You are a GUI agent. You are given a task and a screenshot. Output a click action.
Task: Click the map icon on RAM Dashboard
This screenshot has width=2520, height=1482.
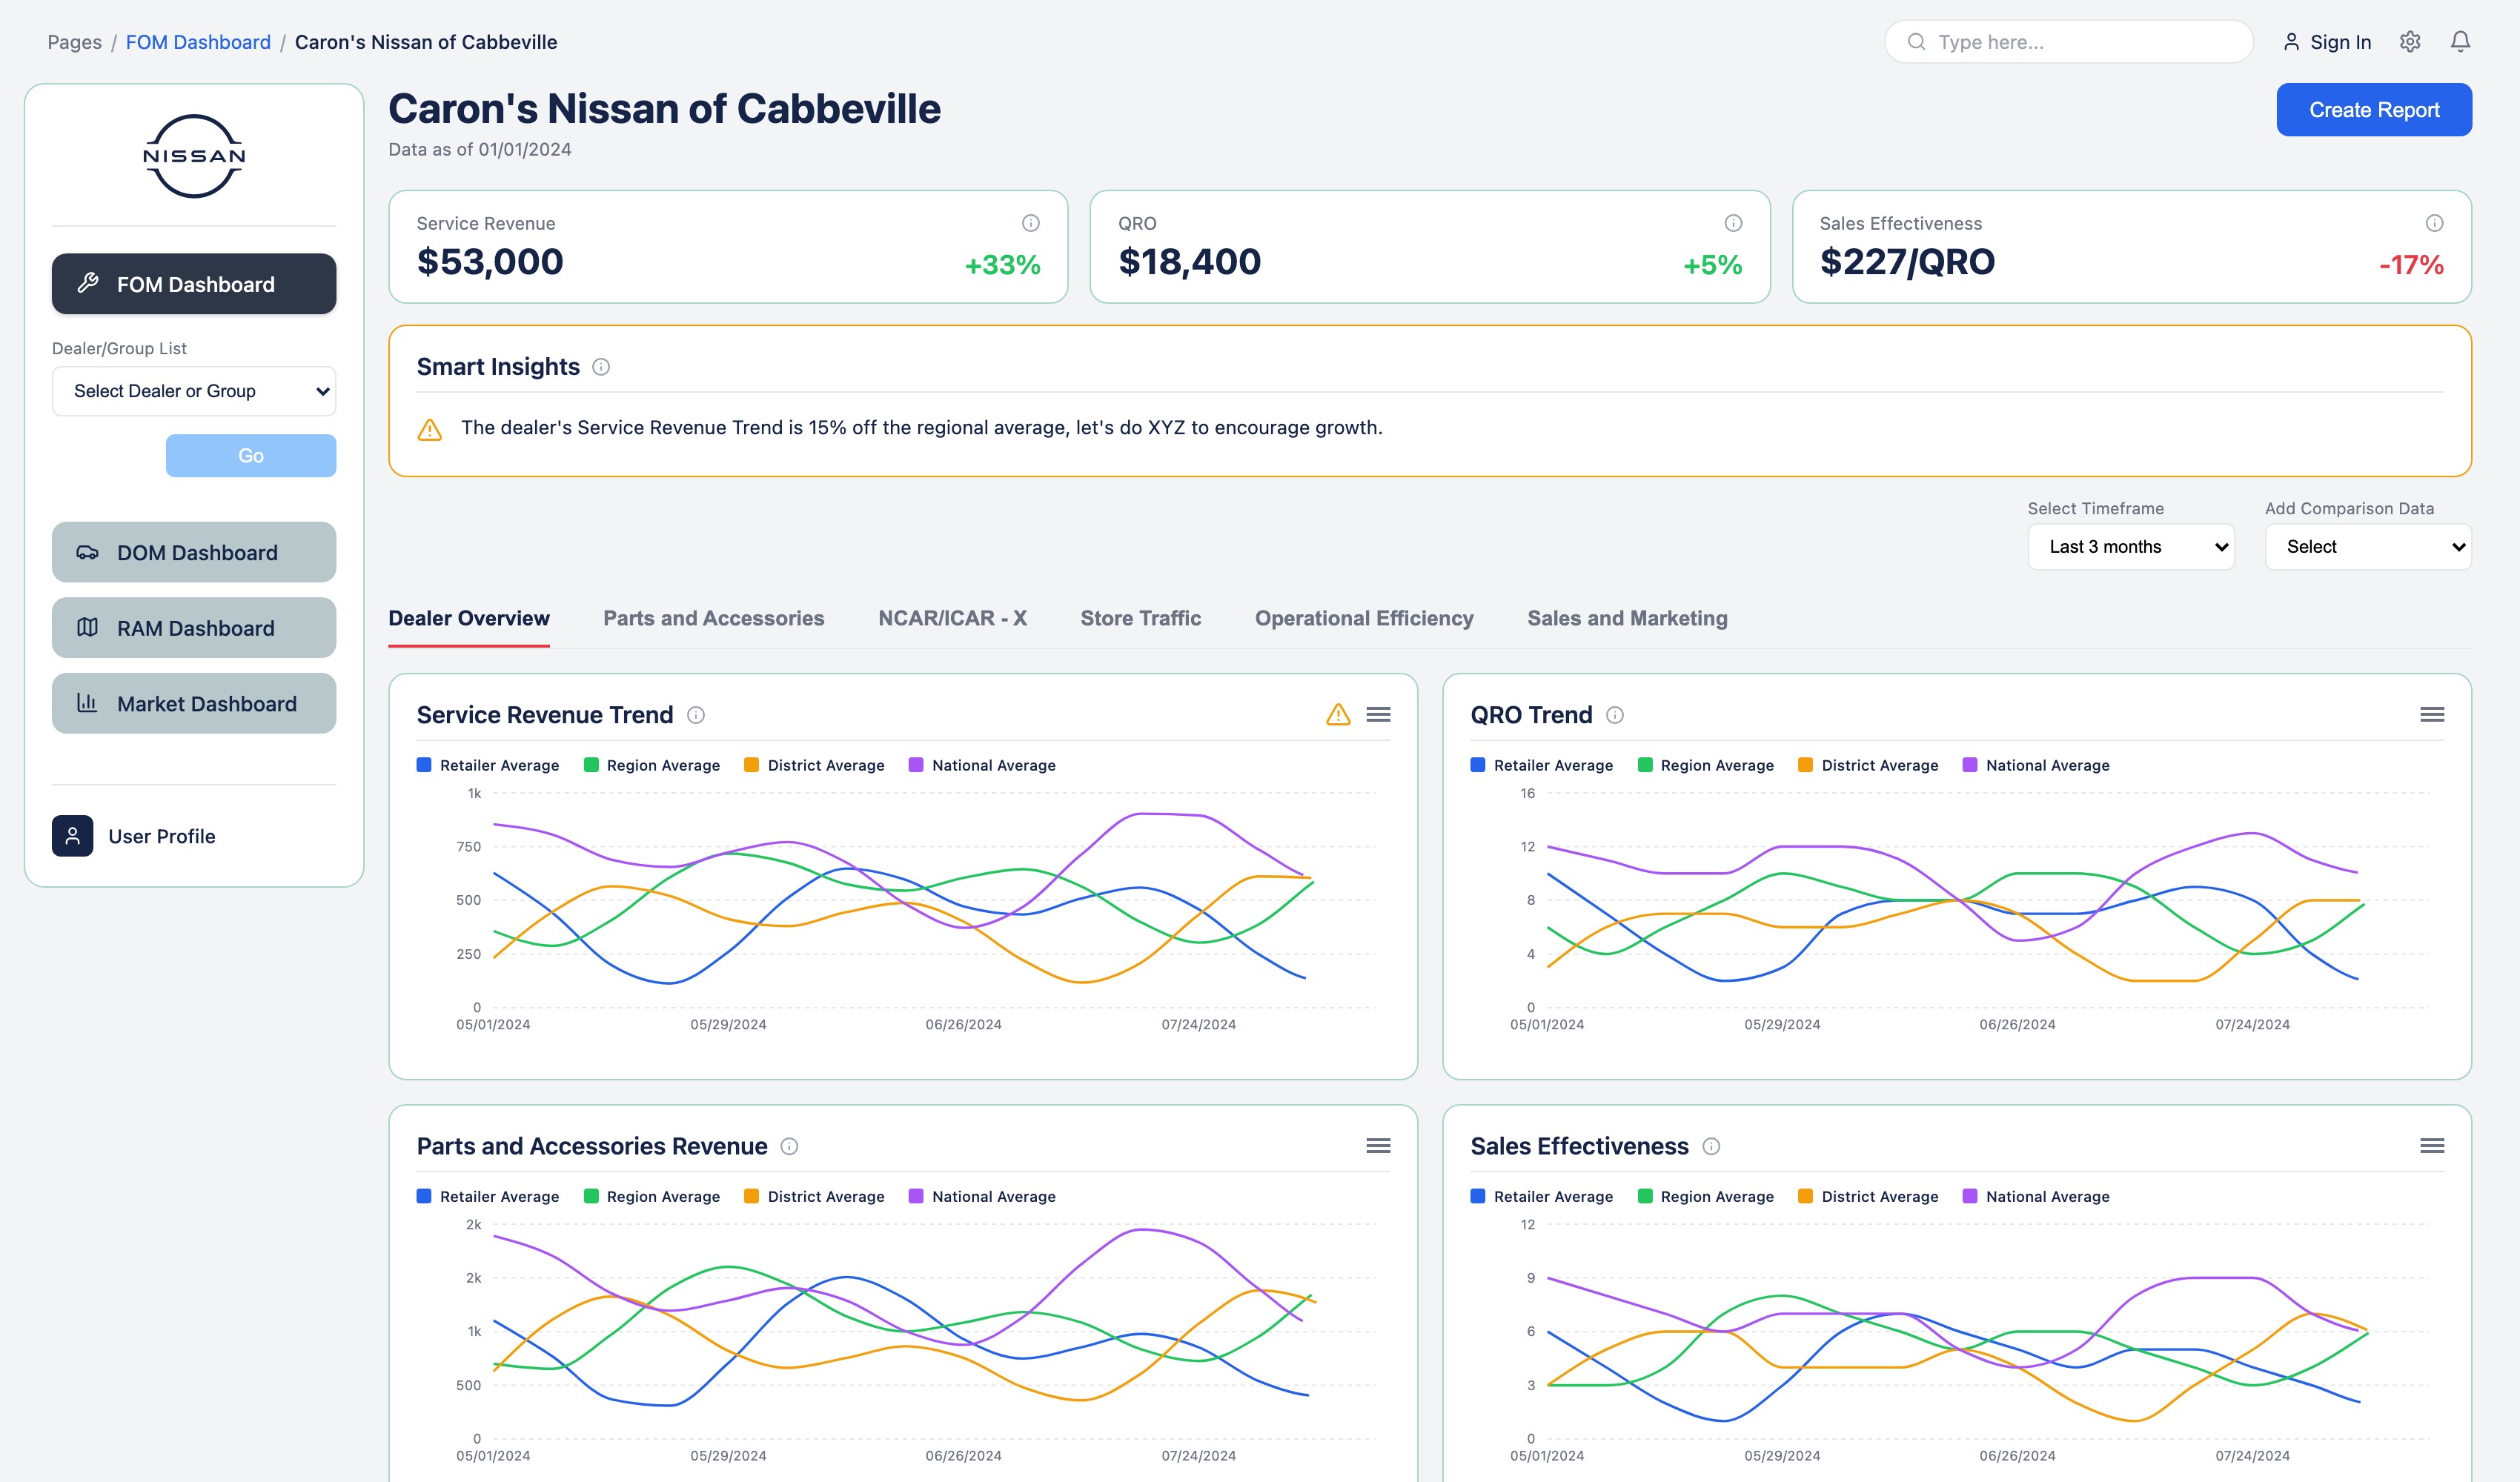pos(88,627)
